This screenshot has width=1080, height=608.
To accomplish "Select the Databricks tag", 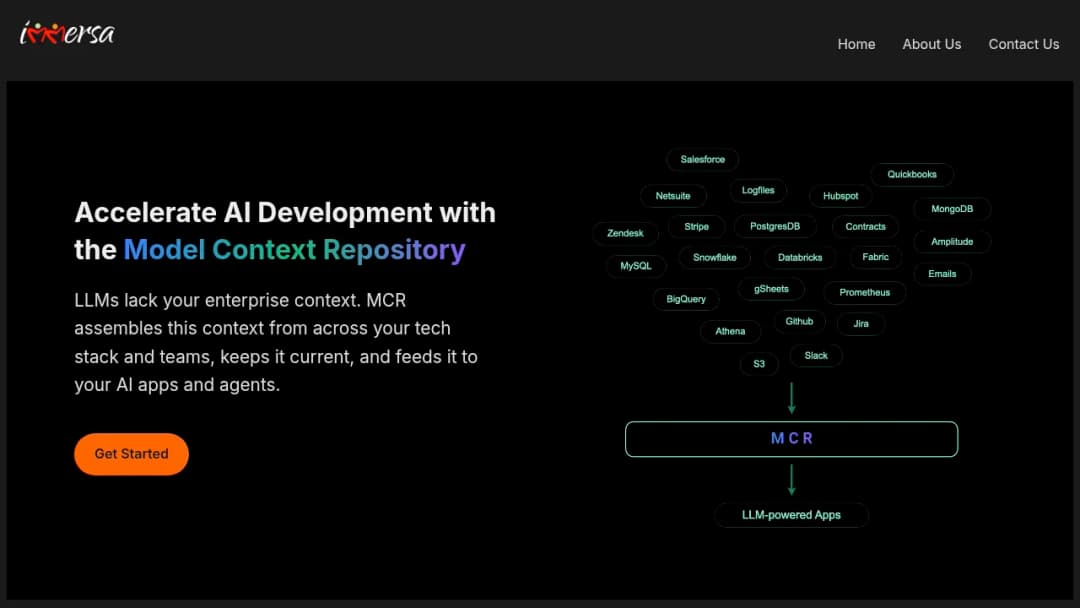I will 800,258.
